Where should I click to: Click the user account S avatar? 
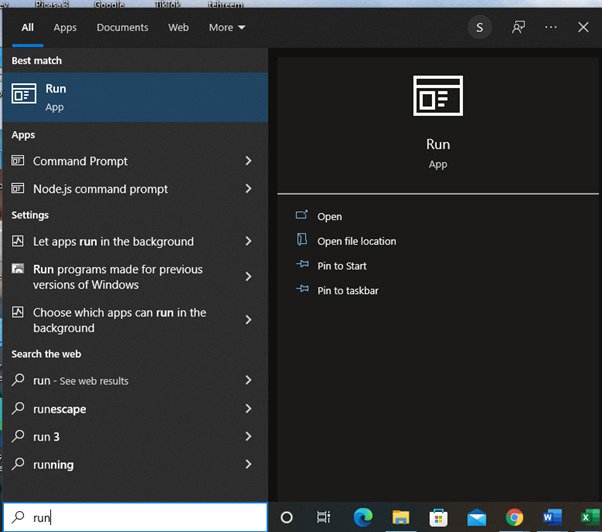pyautogui.click(x=479, y=27)
